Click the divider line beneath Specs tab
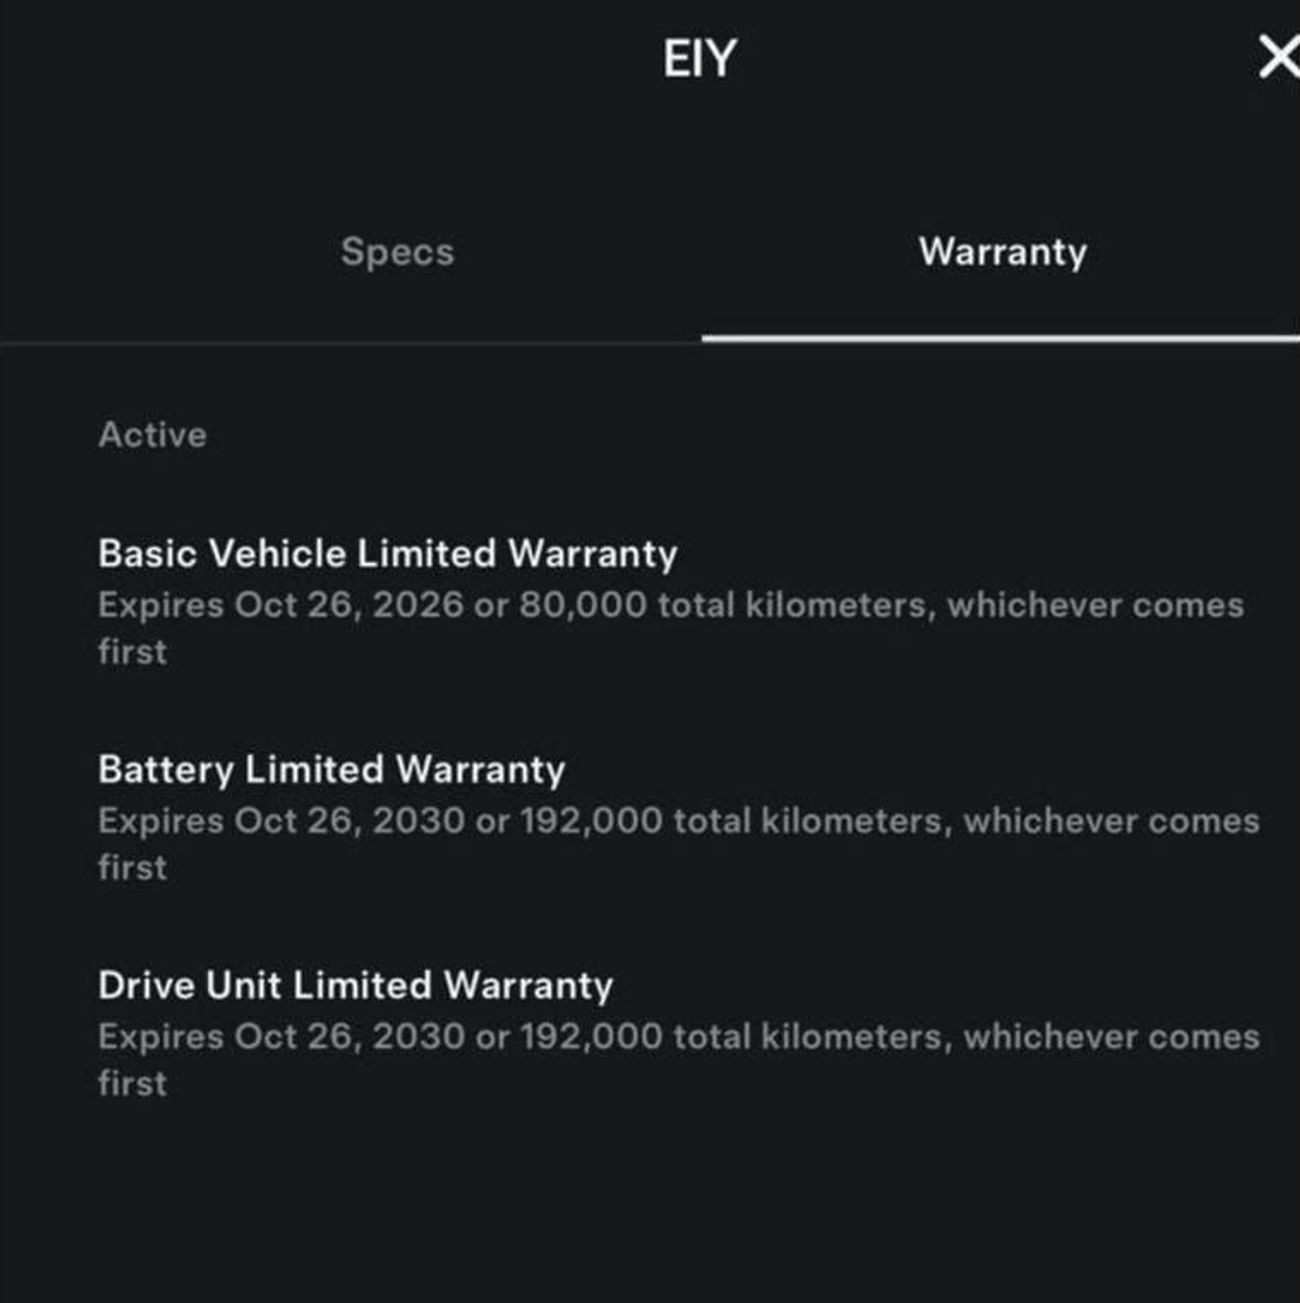This screenshot has height=1303, width=1300. 350,342
